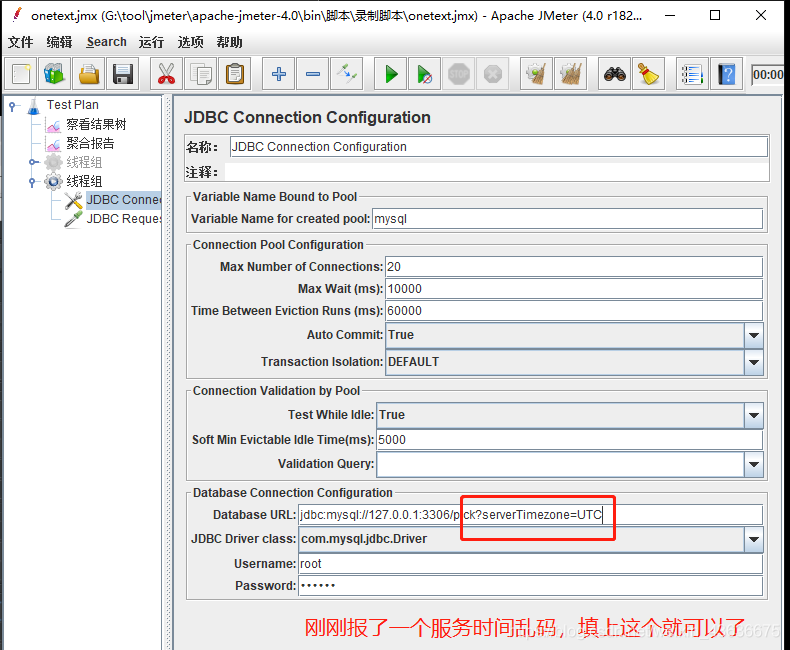Screen dimensions: 790x650
Task: Open Help with the question mark icon
Action: point(726,75)
